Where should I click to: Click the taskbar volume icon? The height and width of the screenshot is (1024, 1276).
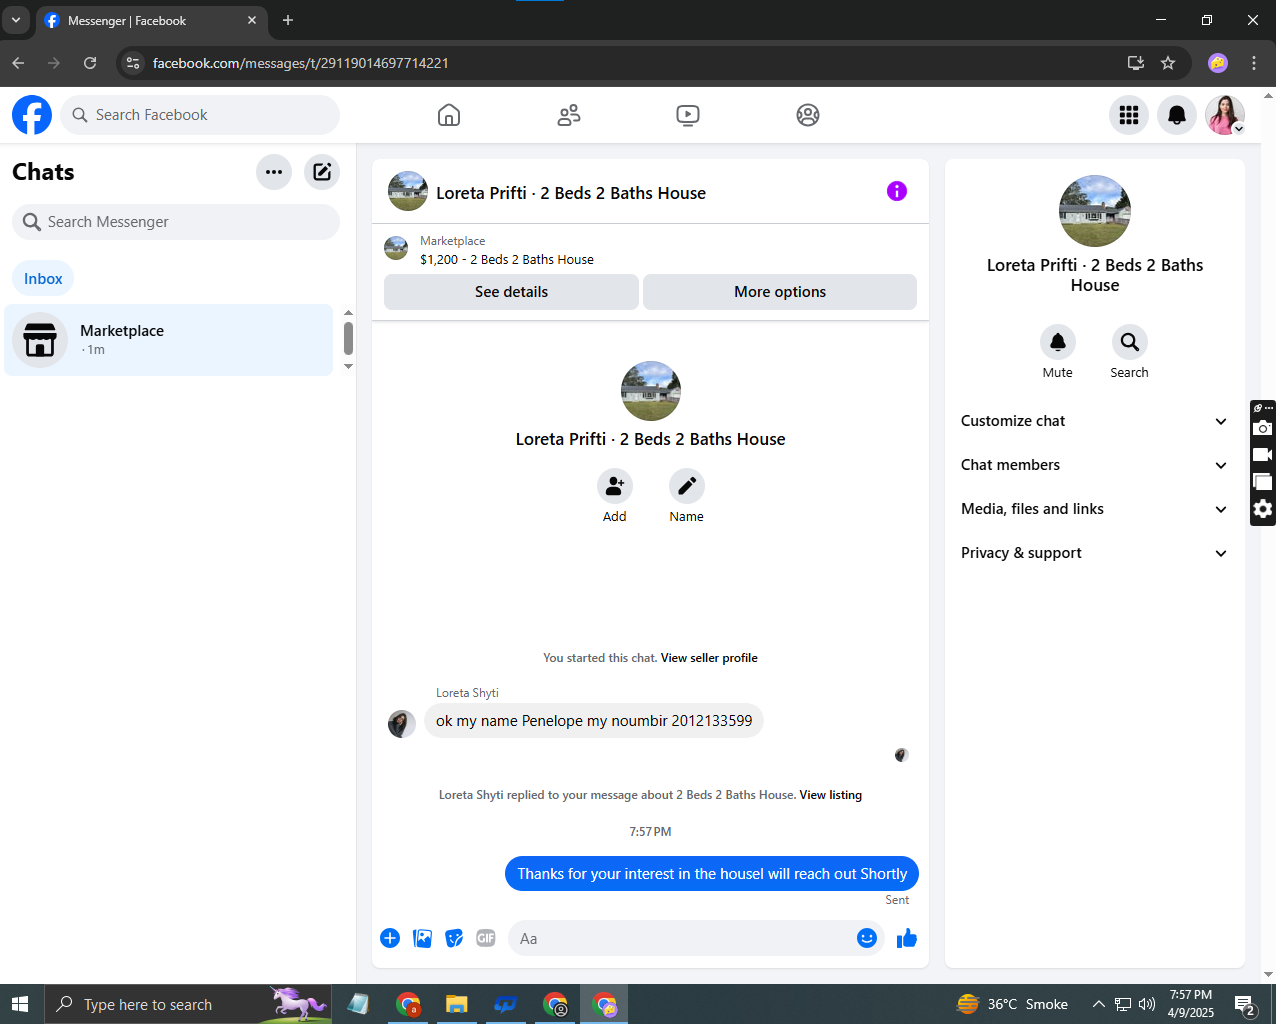click(x=1147, y=1004)
